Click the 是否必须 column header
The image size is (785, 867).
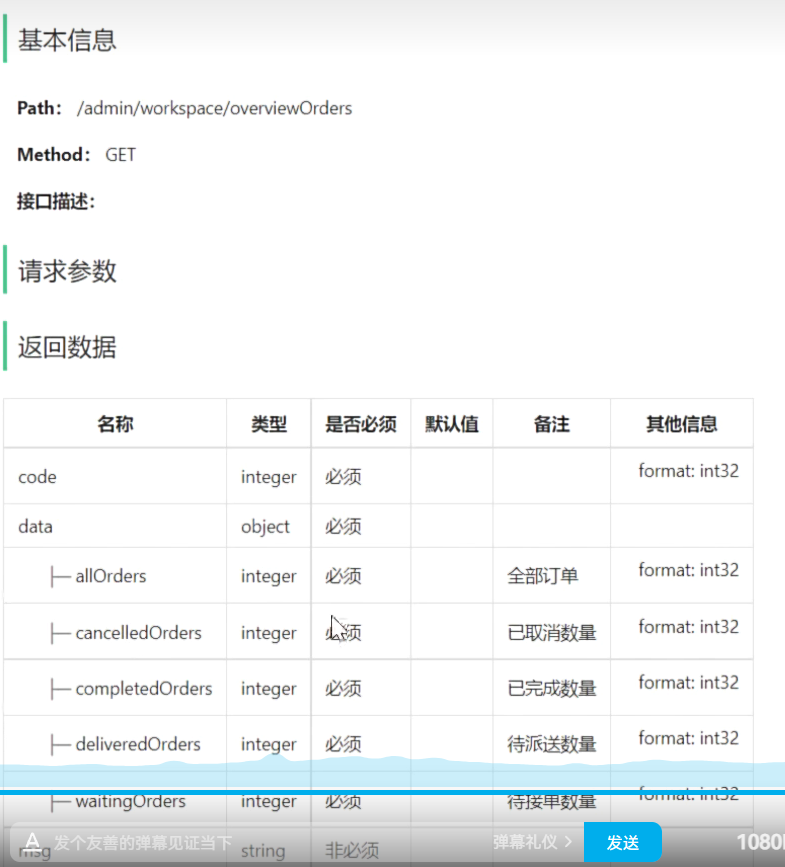(x=360, y=424)
